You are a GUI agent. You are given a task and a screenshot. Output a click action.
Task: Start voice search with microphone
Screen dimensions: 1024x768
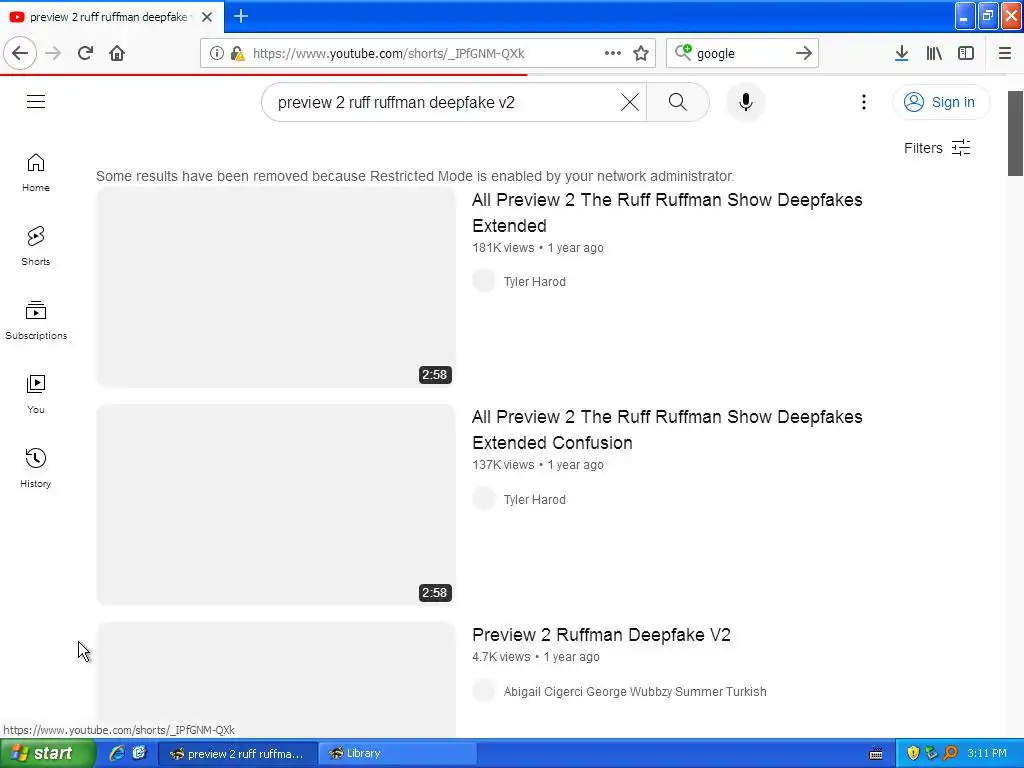pyautogui.click(x=746, y=102)
